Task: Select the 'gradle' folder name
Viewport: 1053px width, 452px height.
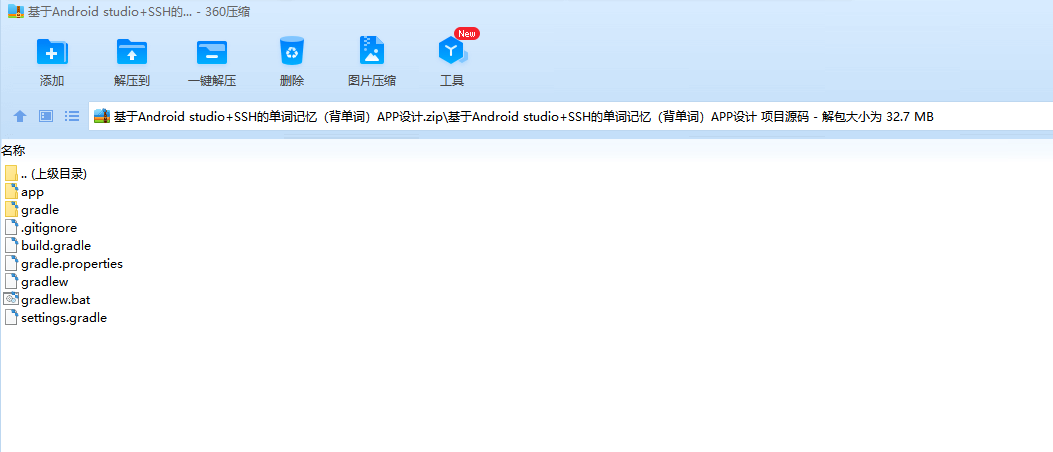Action: click(x=40, y=210)
